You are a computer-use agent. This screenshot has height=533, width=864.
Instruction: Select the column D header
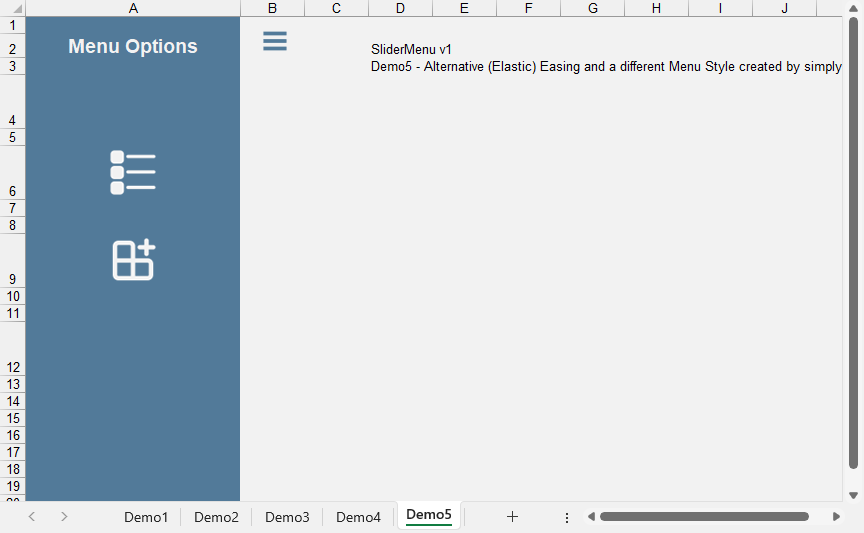point(400,9)
